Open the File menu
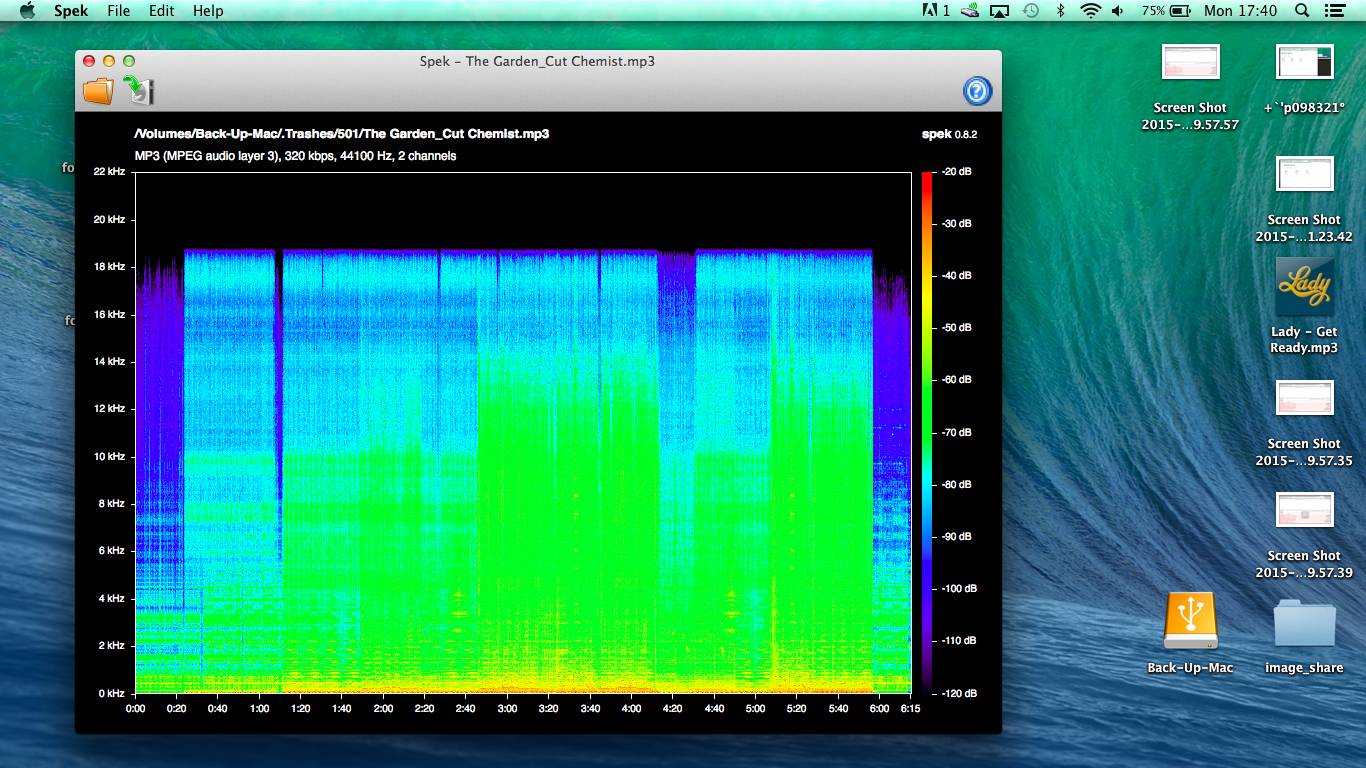The height and width of the screenshot is (768, 1366). [x=118, y=11]
